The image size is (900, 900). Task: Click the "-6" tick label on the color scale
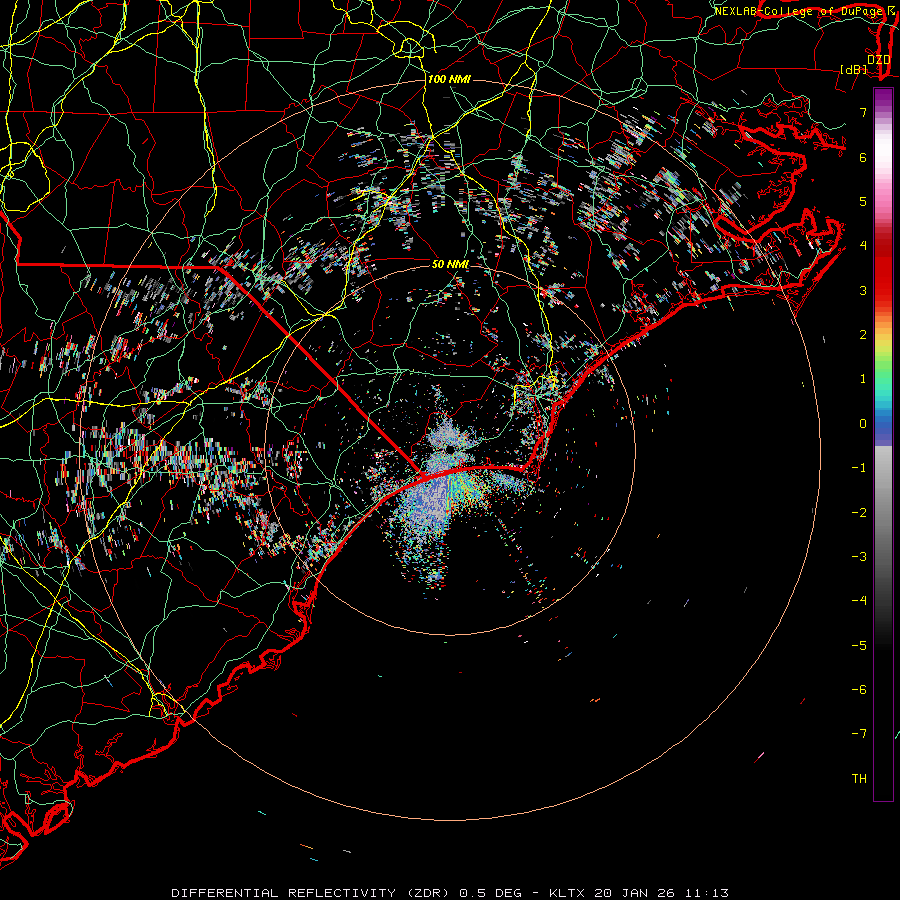tap(859, 690)
